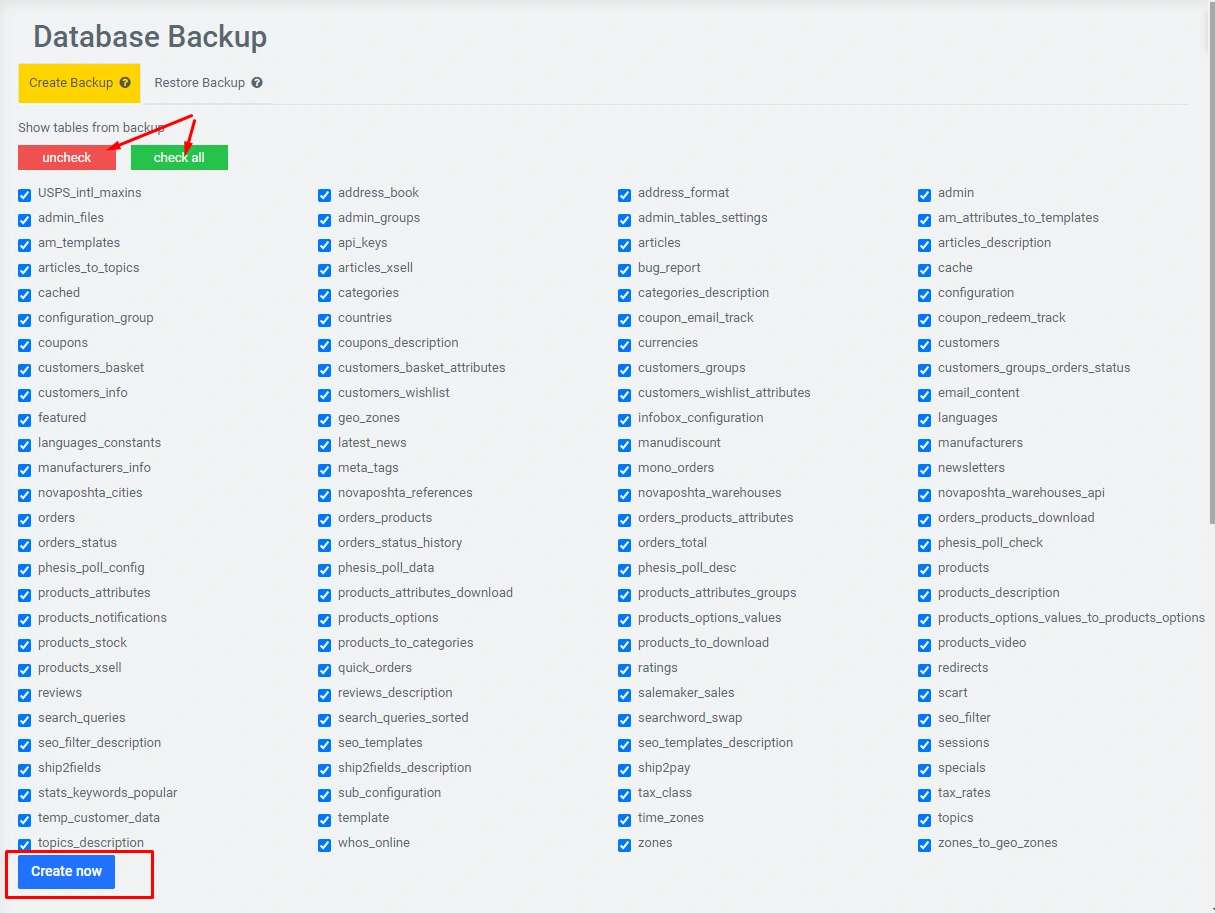1215x913 pixels.
Task: Toggle the search_queries checkbox
Action: 25,719
